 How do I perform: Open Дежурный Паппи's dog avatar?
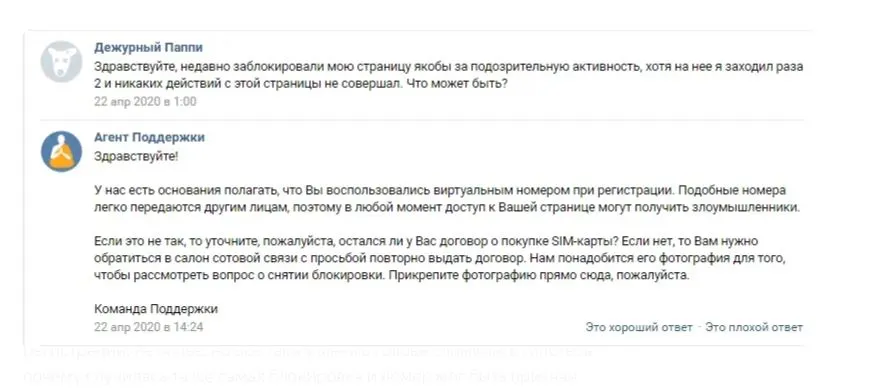pyautogui.click(x=61, y=62)
